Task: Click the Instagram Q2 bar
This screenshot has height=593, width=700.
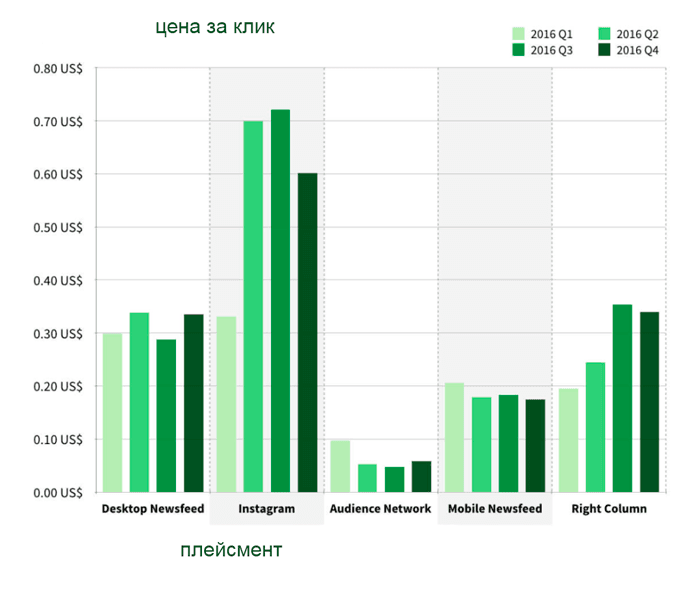Action: [x=253, y=306]
